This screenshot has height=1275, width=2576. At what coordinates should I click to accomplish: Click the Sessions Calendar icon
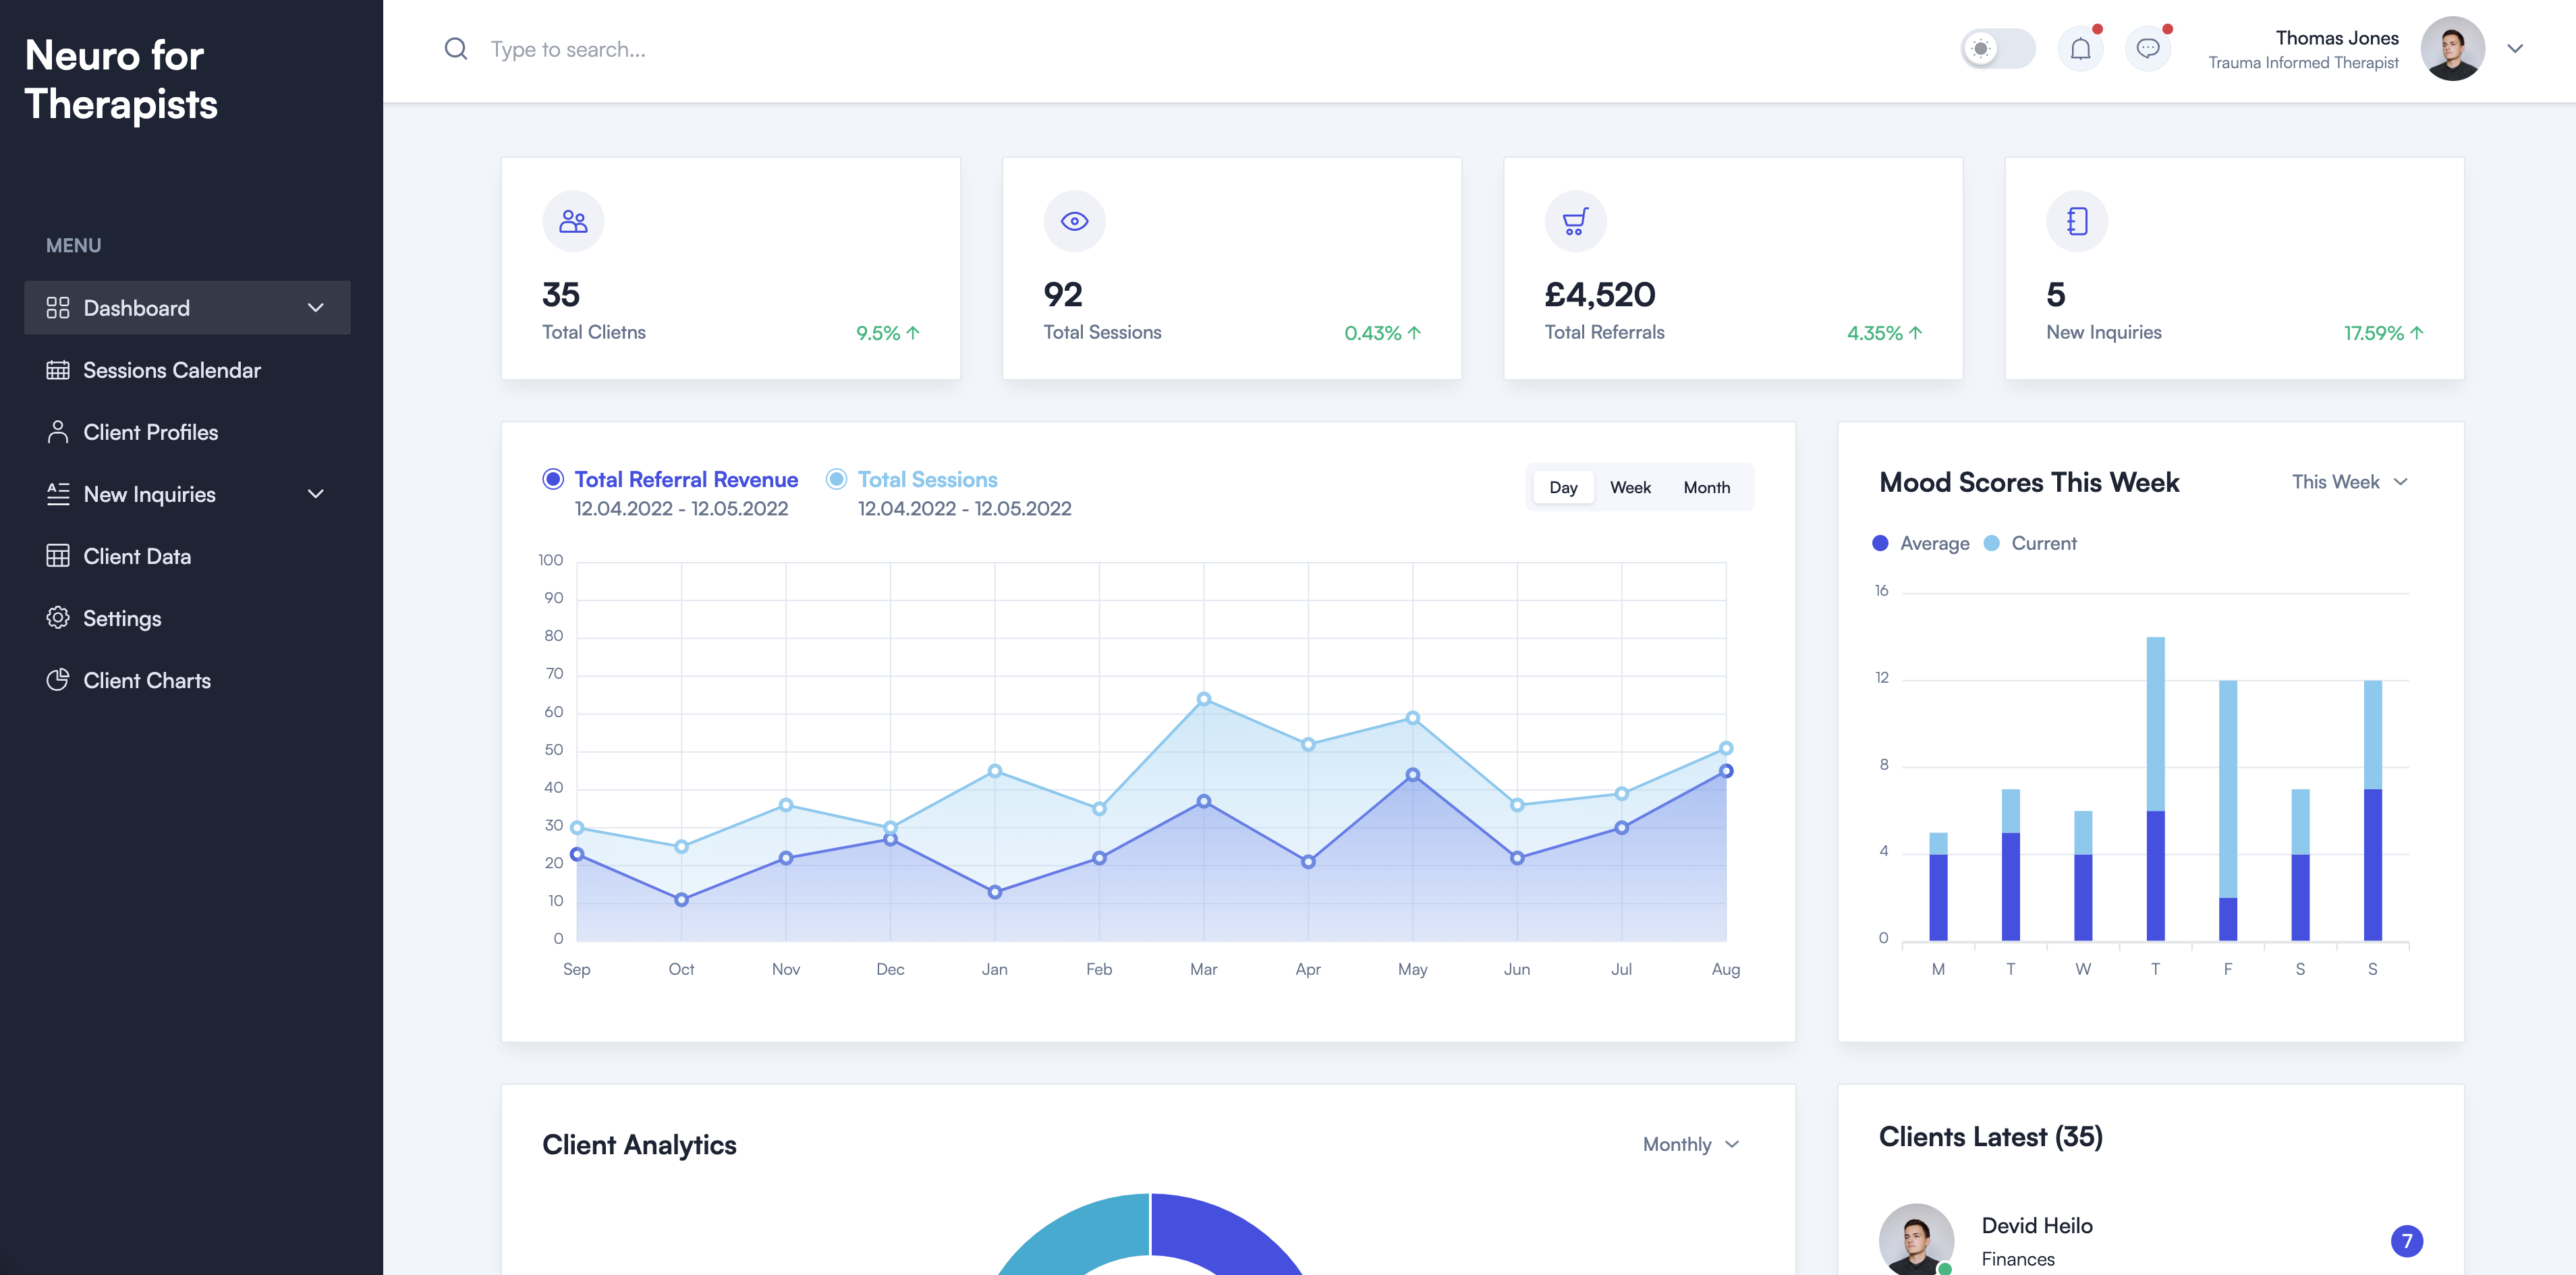[58, 370]
